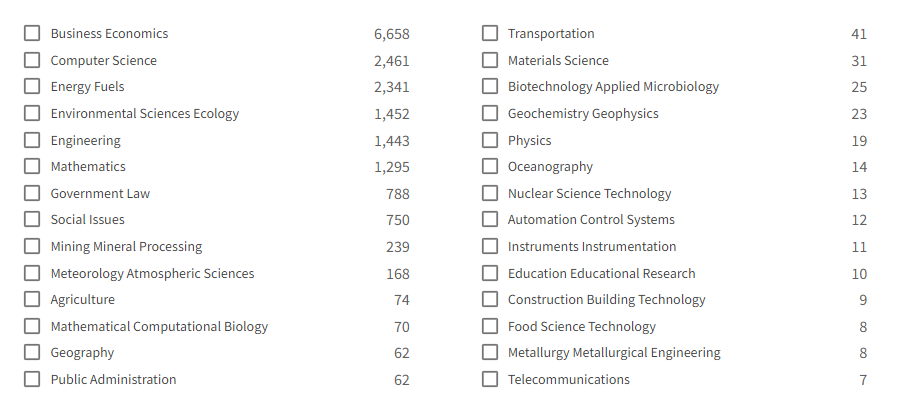This screenshot has height=402, width=901.
Task: Enable the Agriculture checkbox
Action: click(x=32, y=299)
